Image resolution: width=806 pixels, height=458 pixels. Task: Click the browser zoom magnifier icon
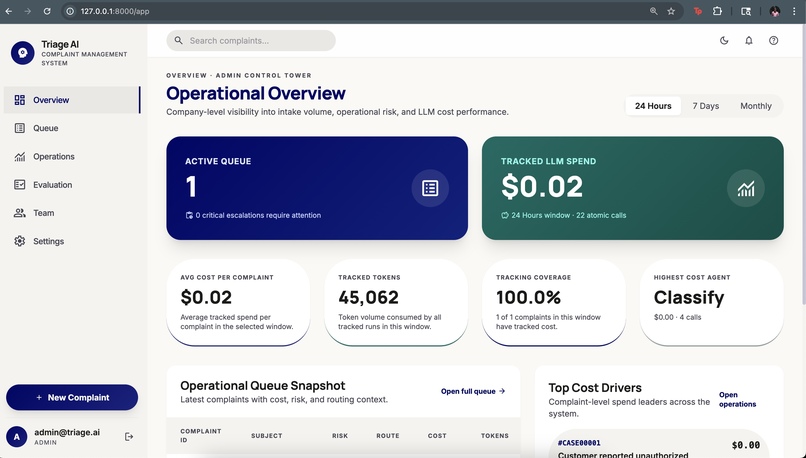tap(653, 11)
